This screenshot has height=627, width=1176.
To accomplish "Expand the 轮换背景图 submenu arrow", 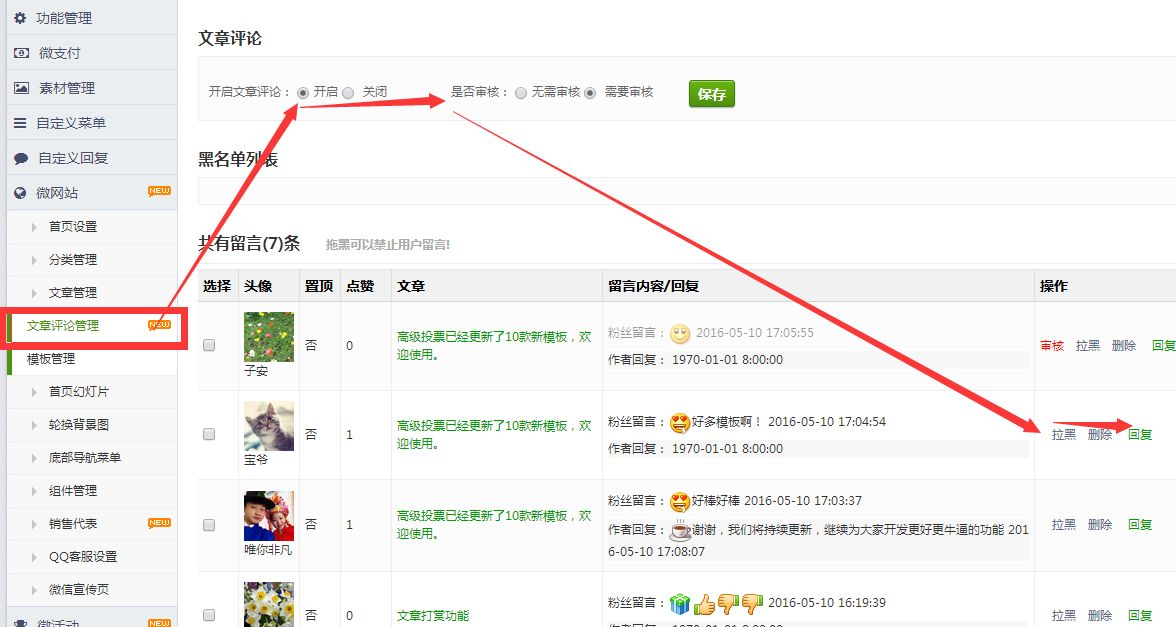I will point(34,424).
